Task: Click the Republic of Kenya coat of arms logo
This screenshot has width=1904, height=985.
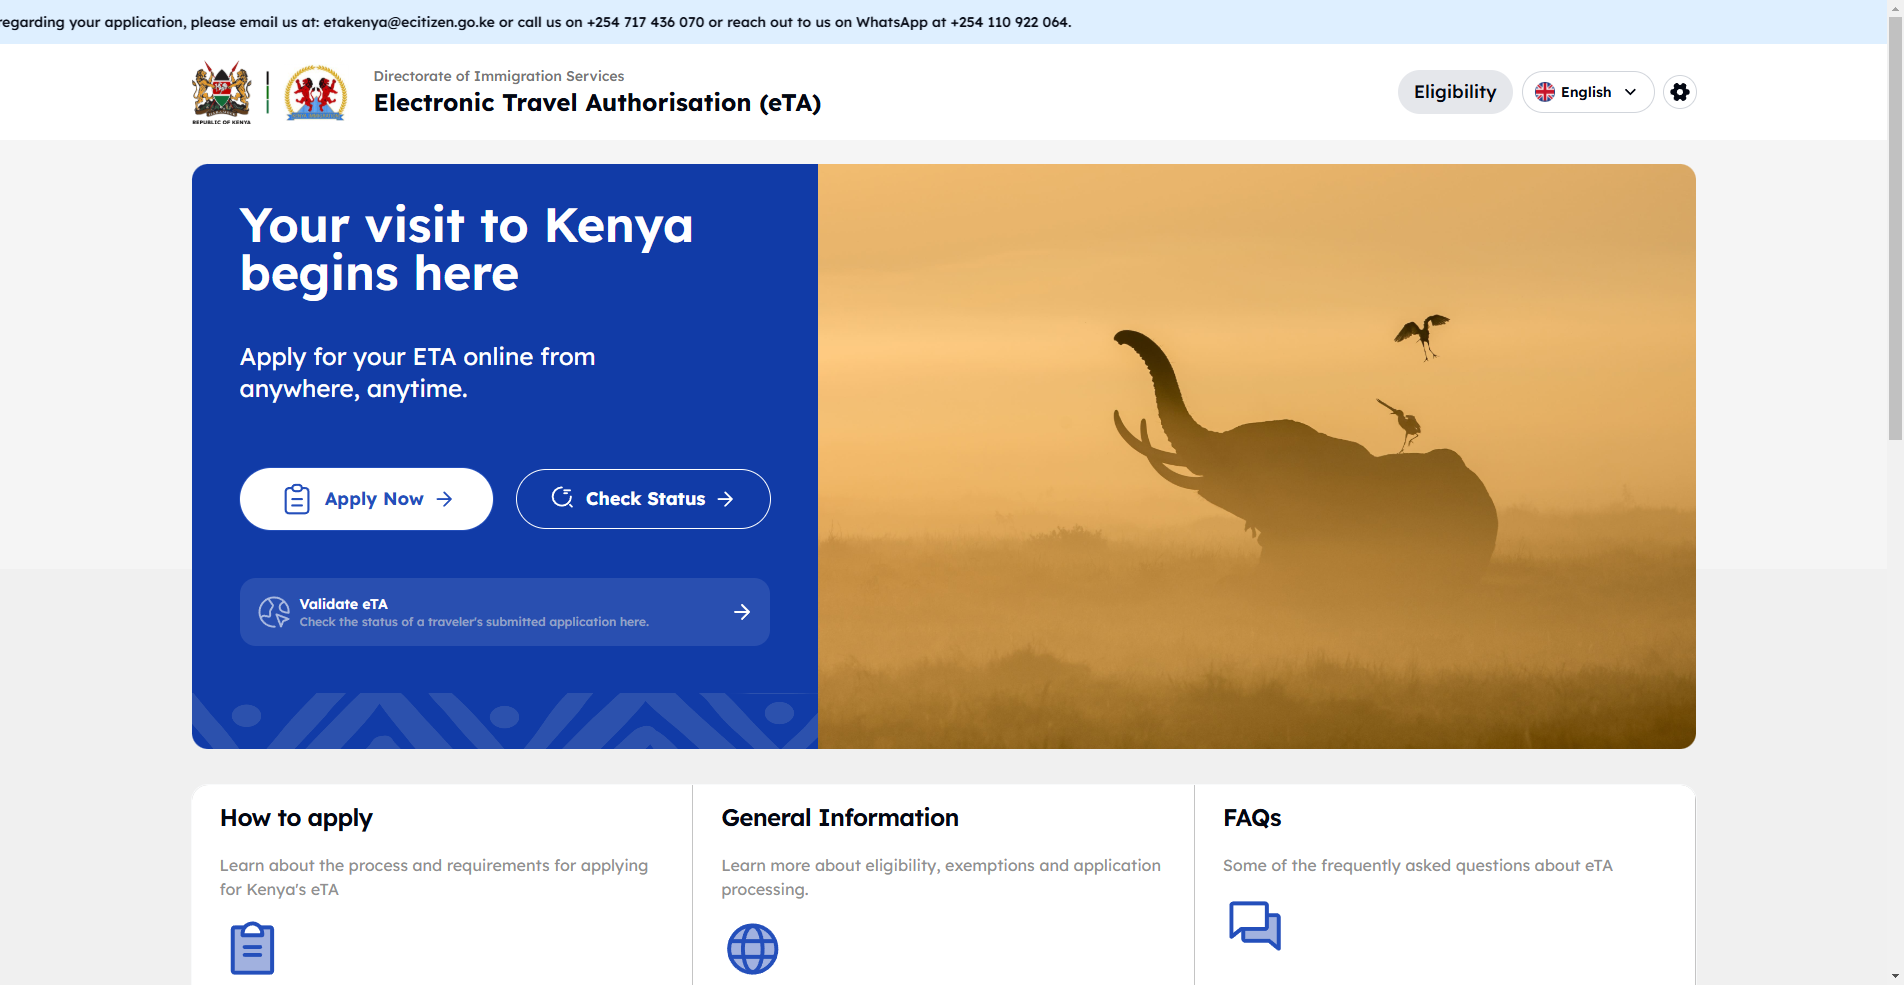Action: [222, 92]
